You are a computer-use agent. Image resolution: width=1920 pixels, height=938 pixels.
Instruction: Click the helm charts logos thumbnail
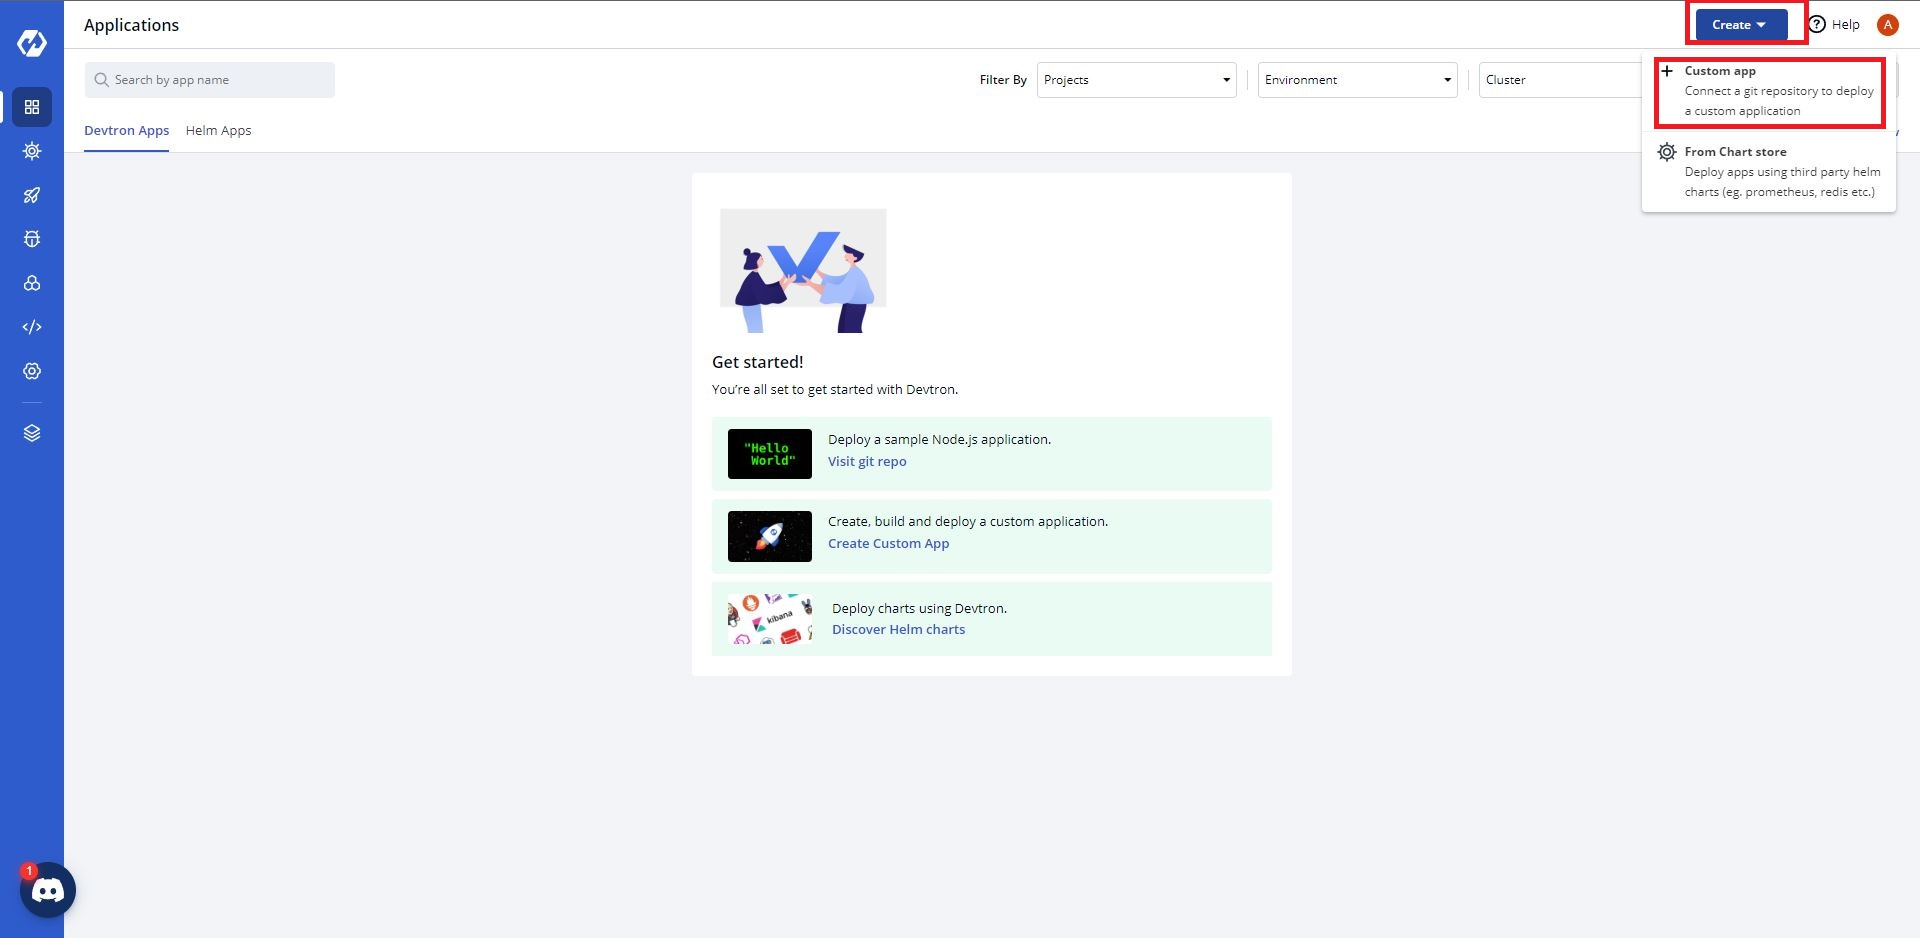(x=770, y=618)
